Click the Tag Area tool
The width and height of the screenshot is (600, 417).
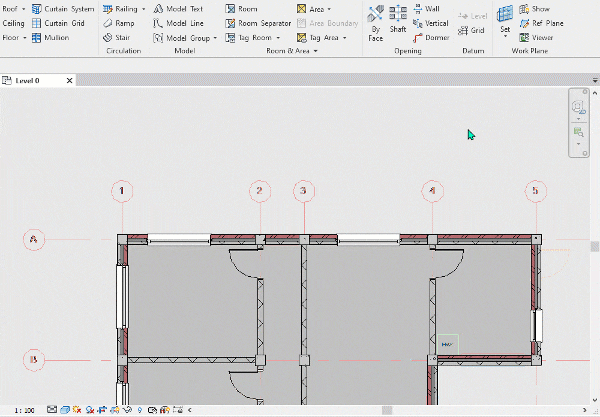tap(318, 37)
